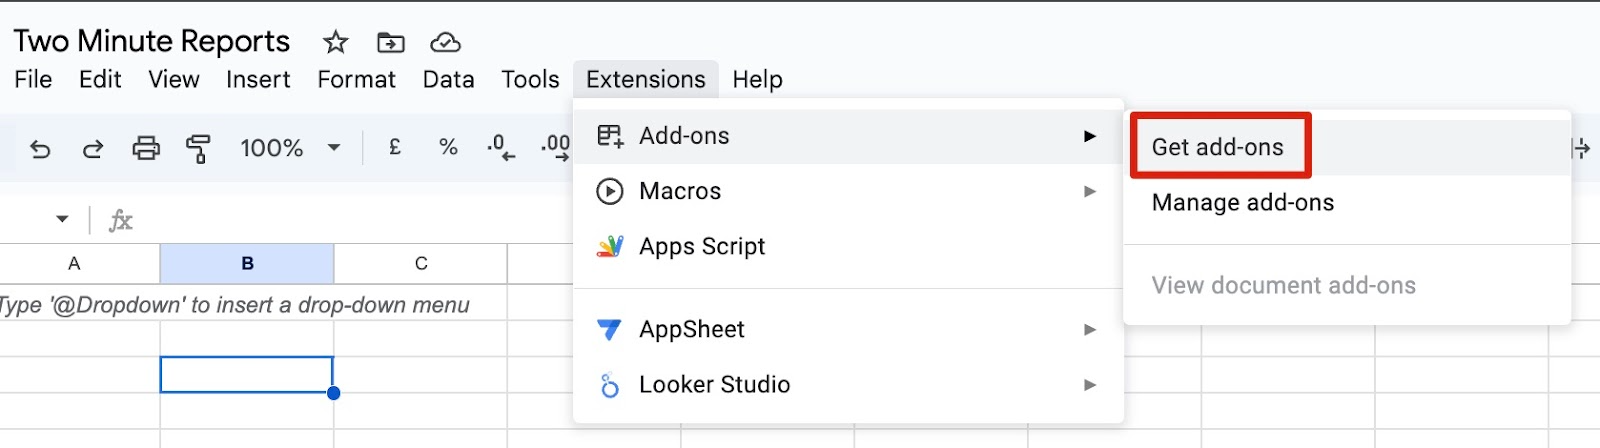The height and width of the screenshot is (448, 1600).
Task: Format as currency with pound icon
Action: (x=395, y=148)
